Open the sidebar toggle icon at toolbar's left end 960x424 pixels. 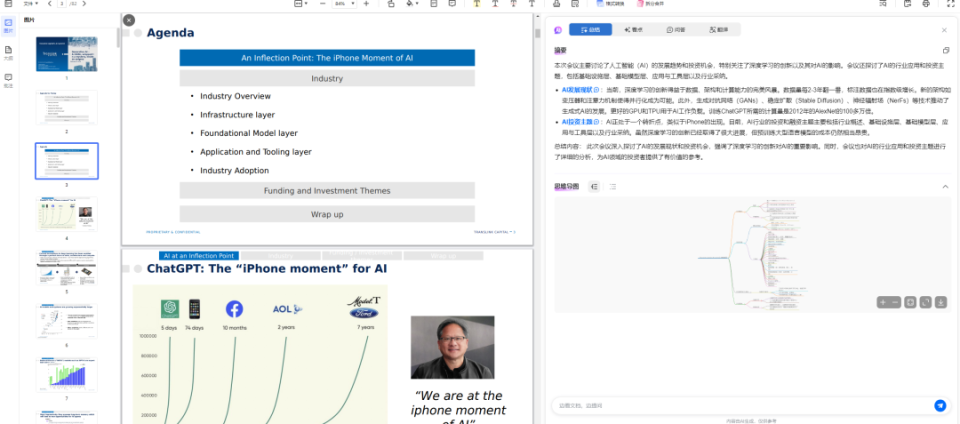(9, 4)
